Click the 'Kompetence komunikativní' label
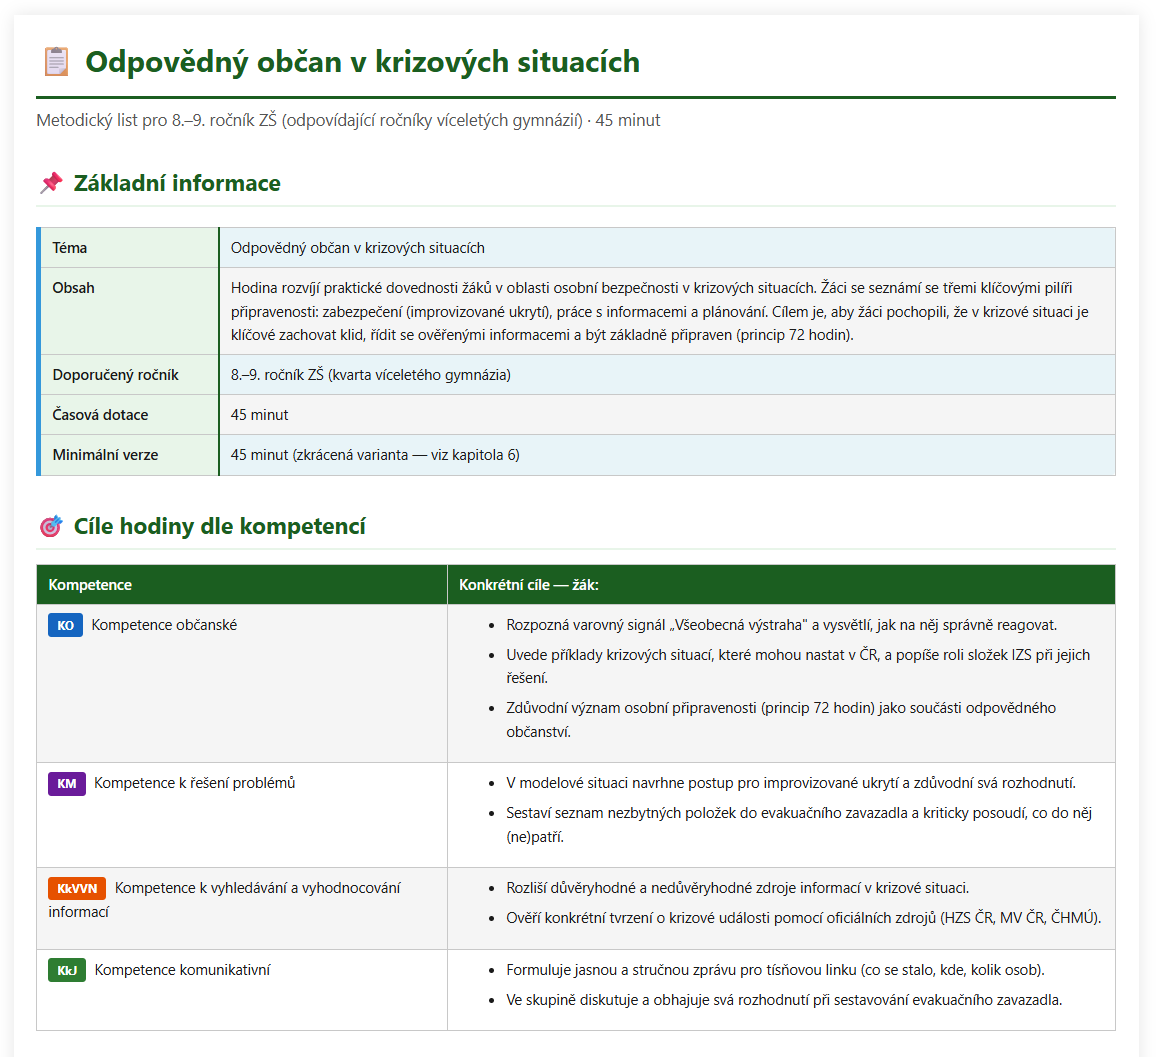 (182, 970)
